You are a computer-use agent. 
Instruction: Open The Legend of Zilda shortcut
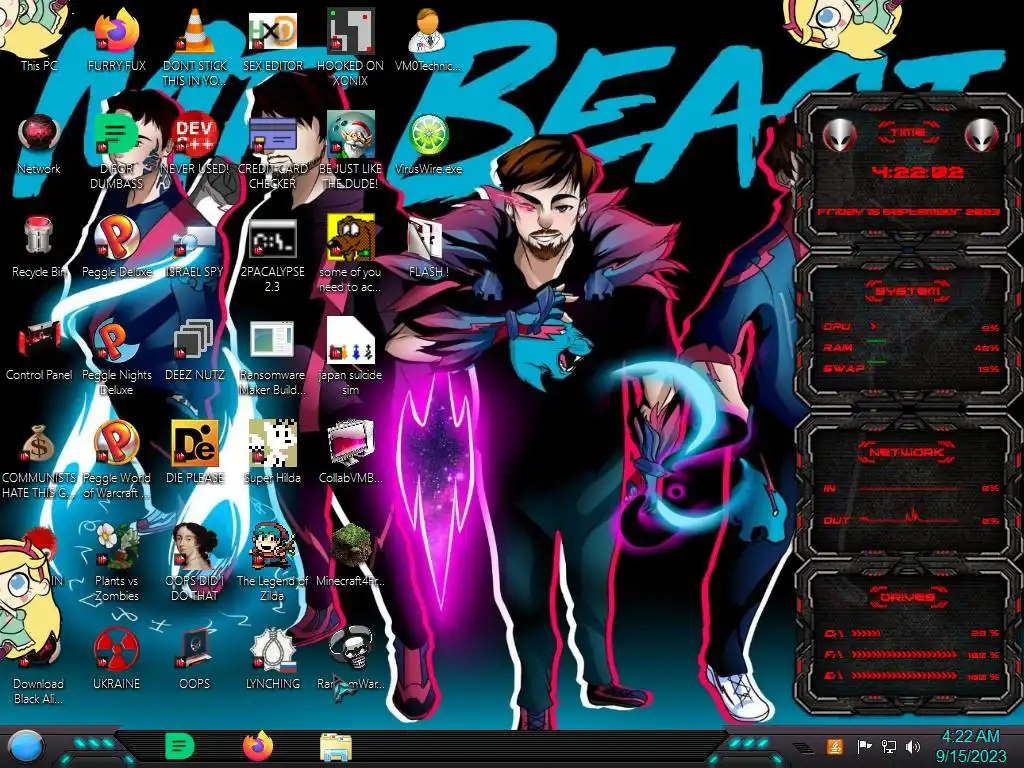[x=272, y=562]
